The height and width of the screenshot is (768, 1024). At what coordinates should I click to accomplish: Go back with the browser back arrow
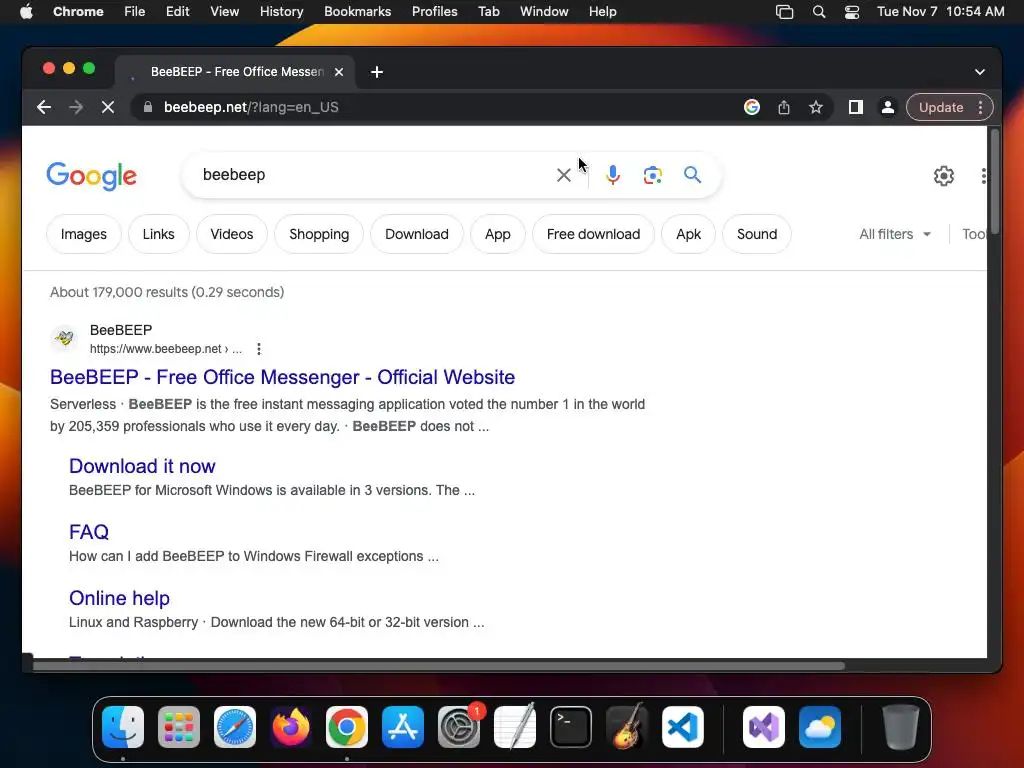pos(44,107)
